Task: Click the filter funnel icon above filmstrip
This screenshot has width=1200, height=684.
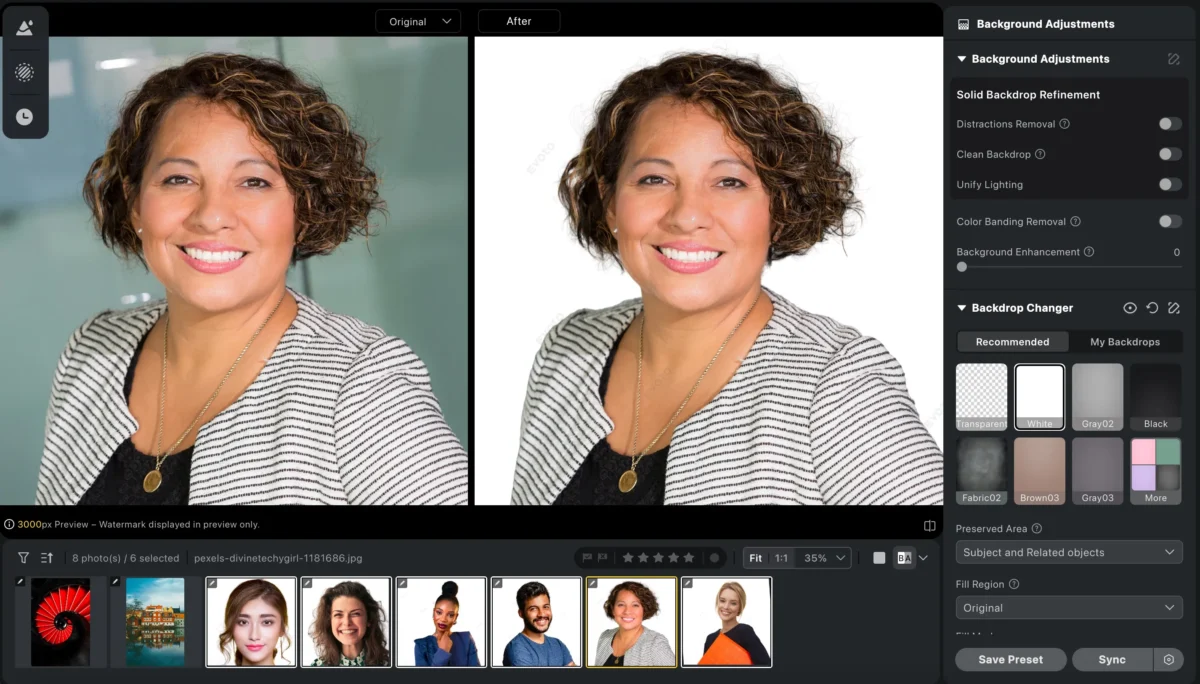Action: (x=24, y=558)
